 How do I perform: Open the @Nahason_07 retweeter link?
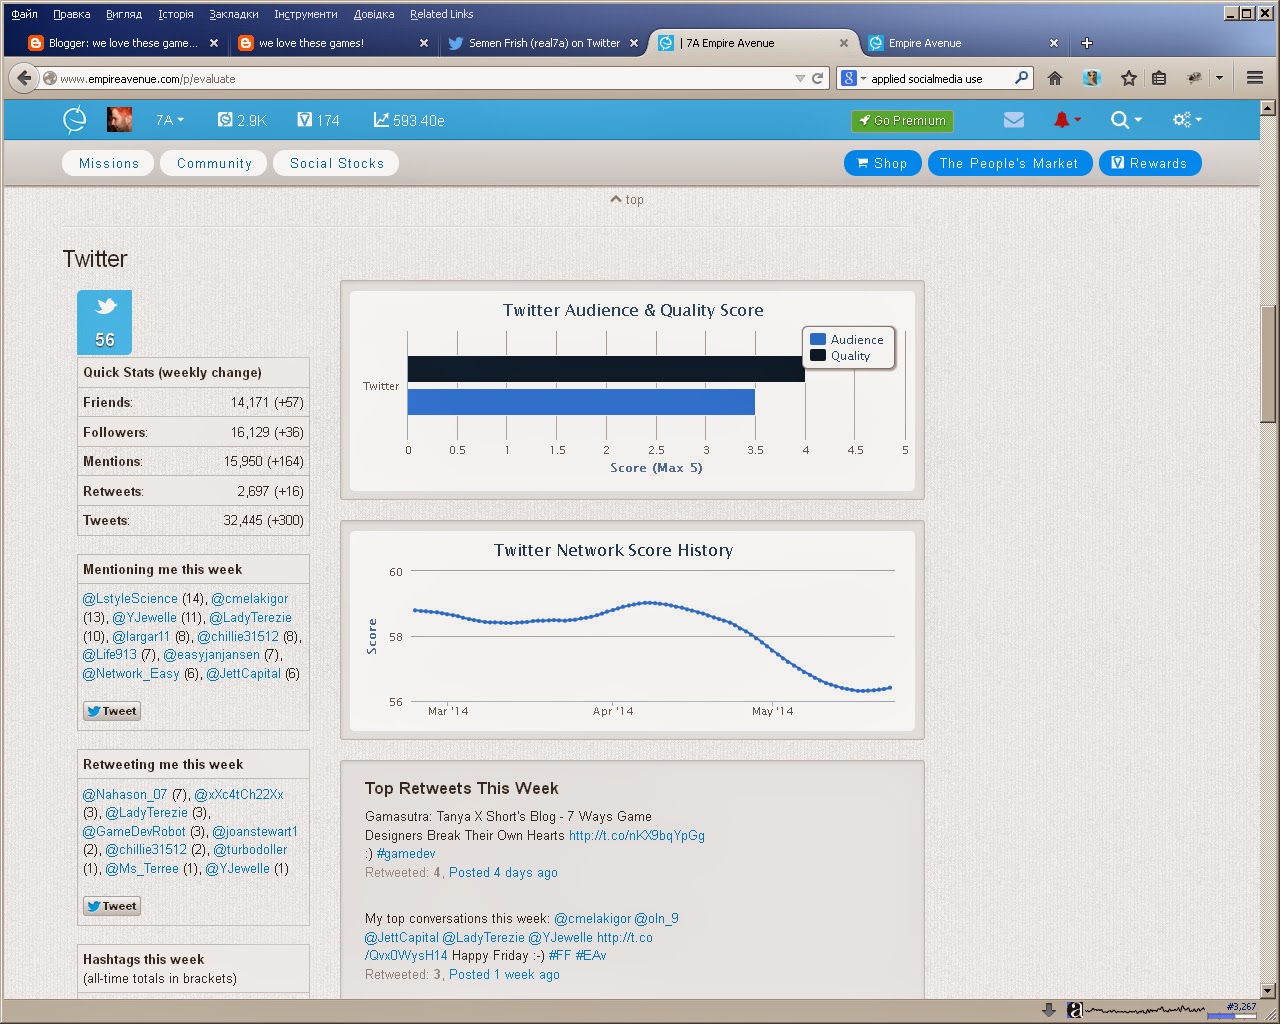[125, 795]
